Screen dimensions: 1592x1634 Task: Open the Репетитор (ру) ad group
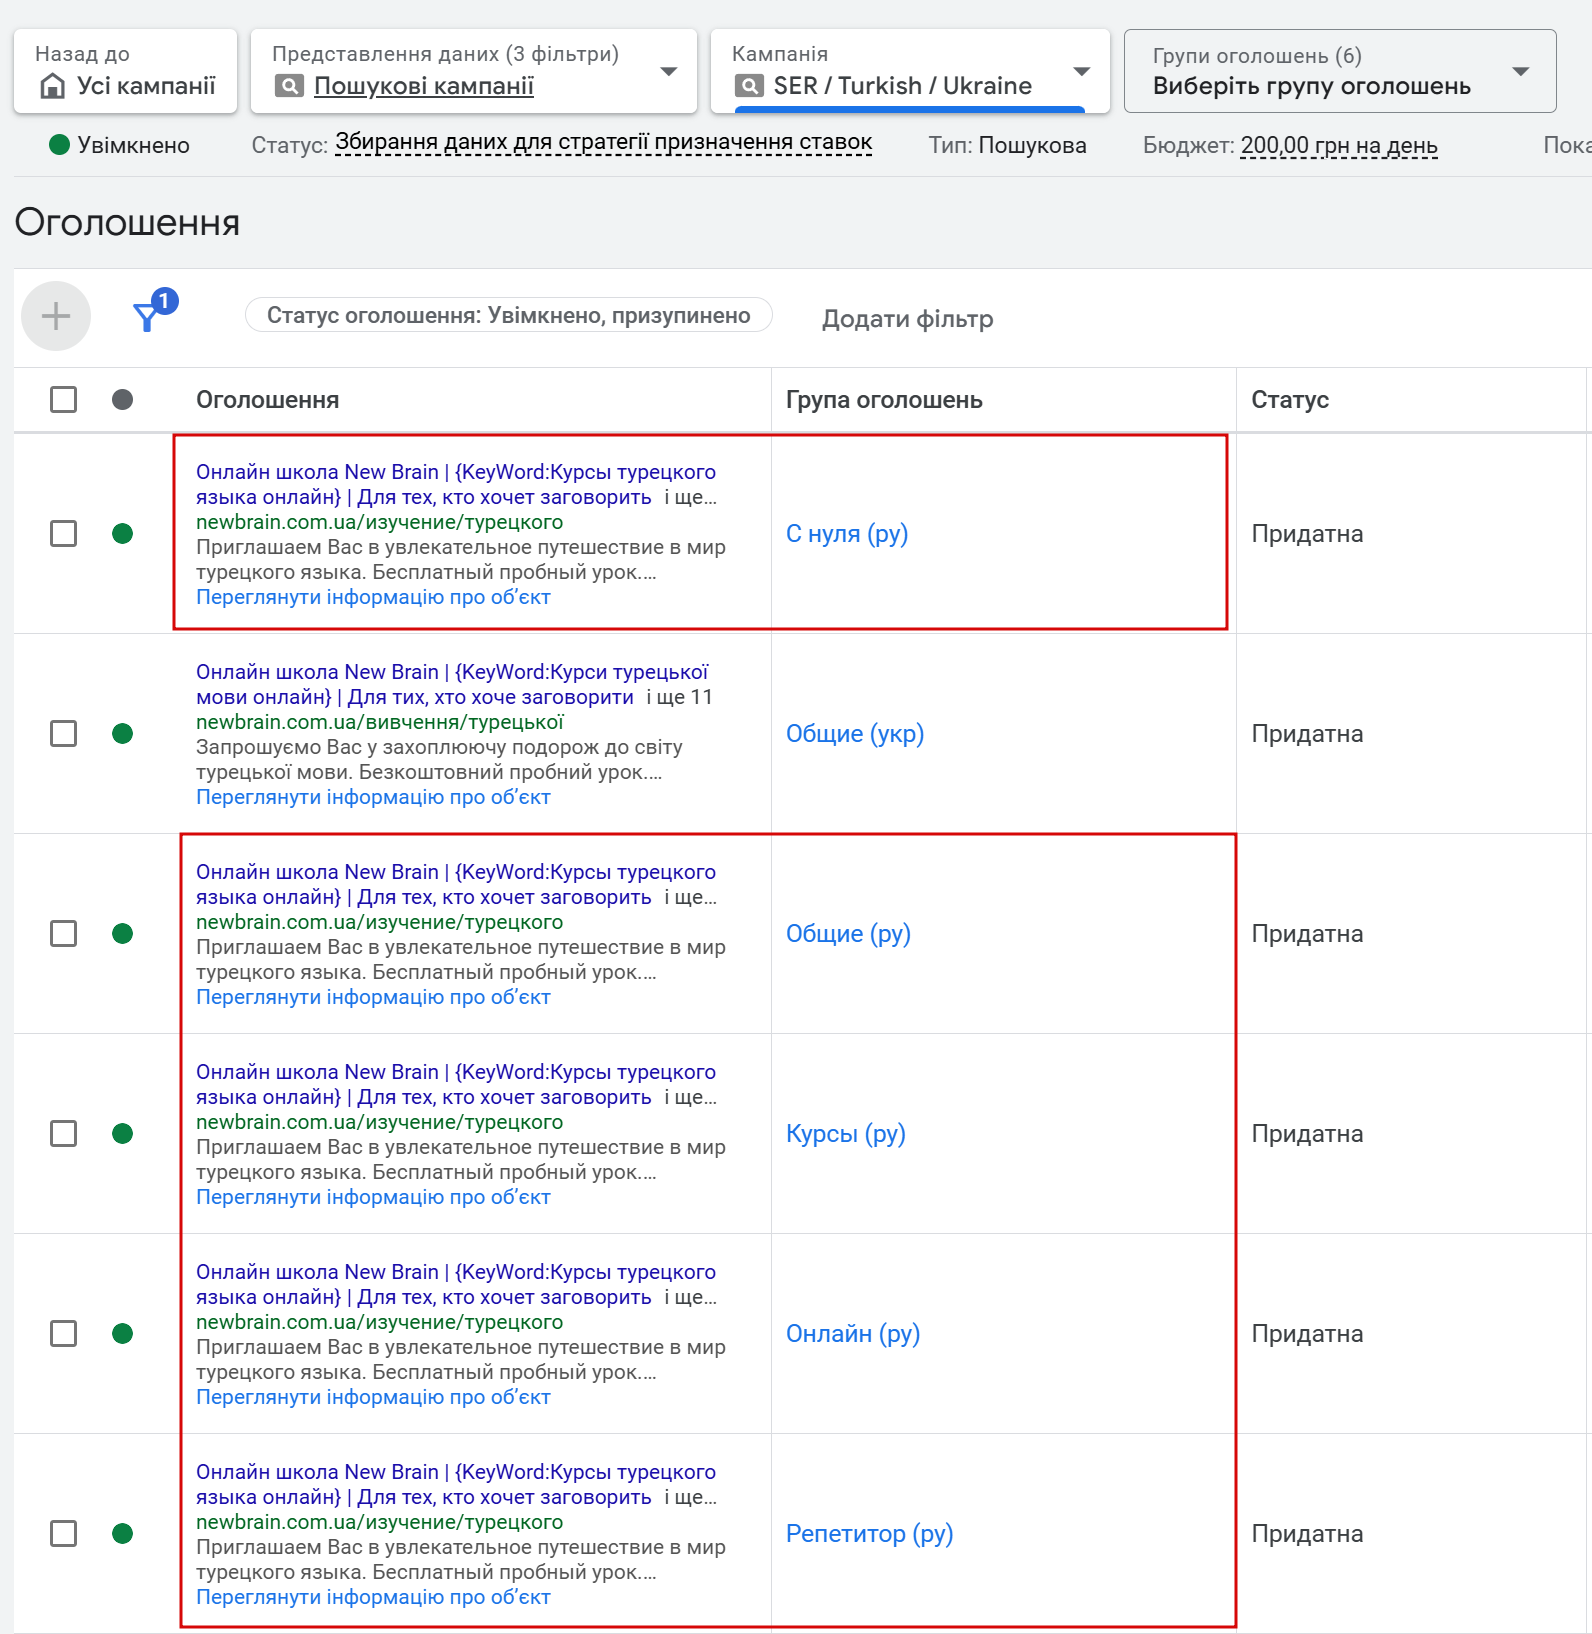[869, 1534]
